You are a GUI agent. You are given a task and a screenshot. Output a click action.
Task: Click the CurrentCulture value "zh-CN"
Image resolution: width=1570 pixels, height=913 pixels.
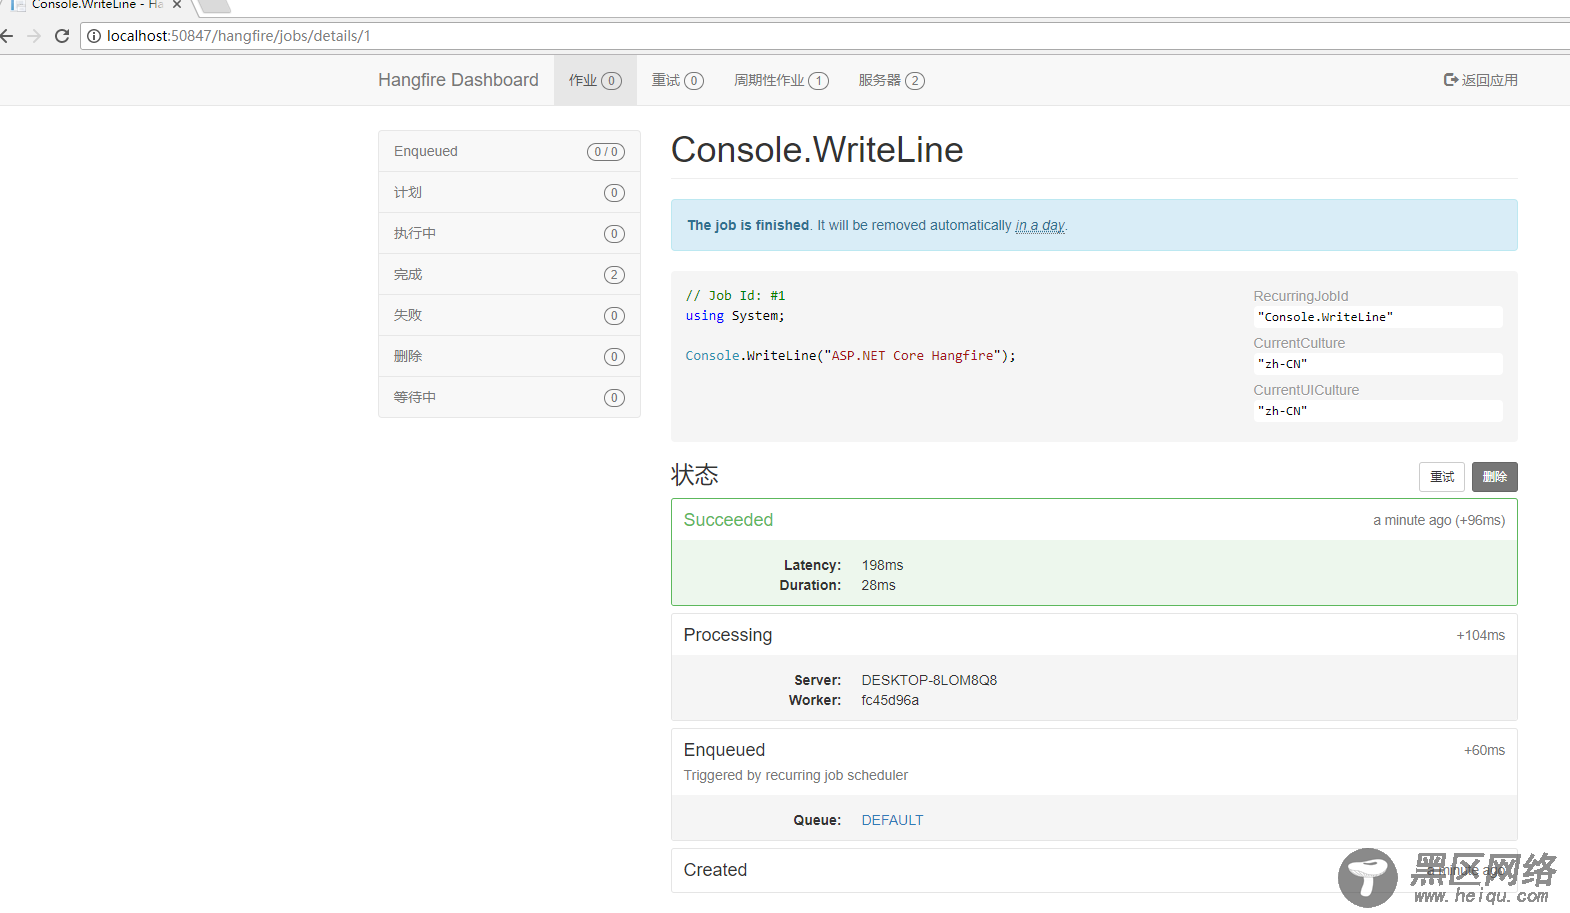[1378, 364]
